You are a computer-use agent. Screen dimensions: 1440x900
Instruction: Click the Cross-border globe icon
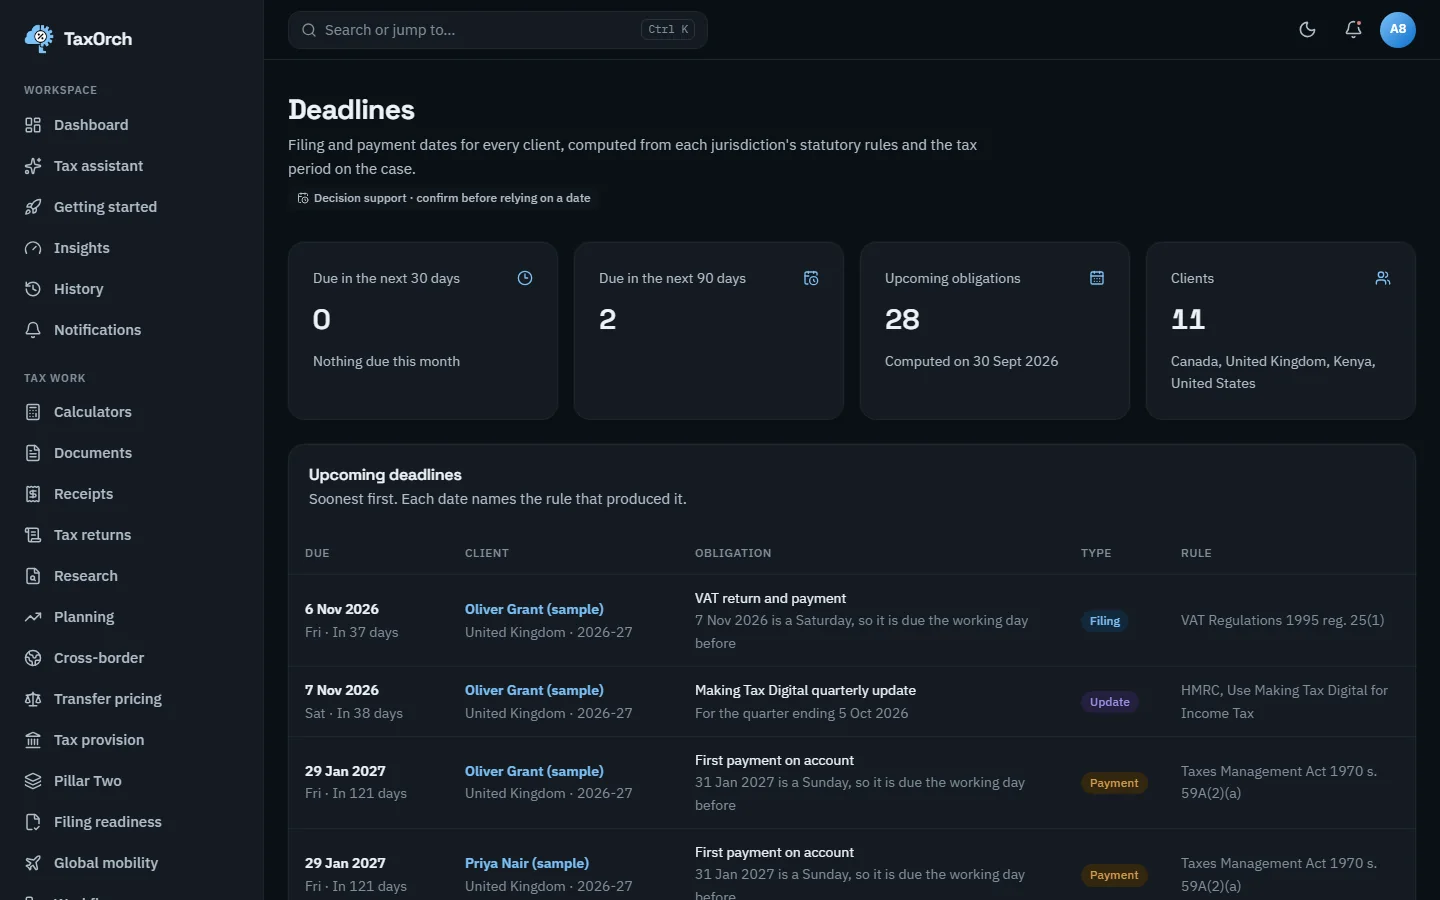click(33, 658)
